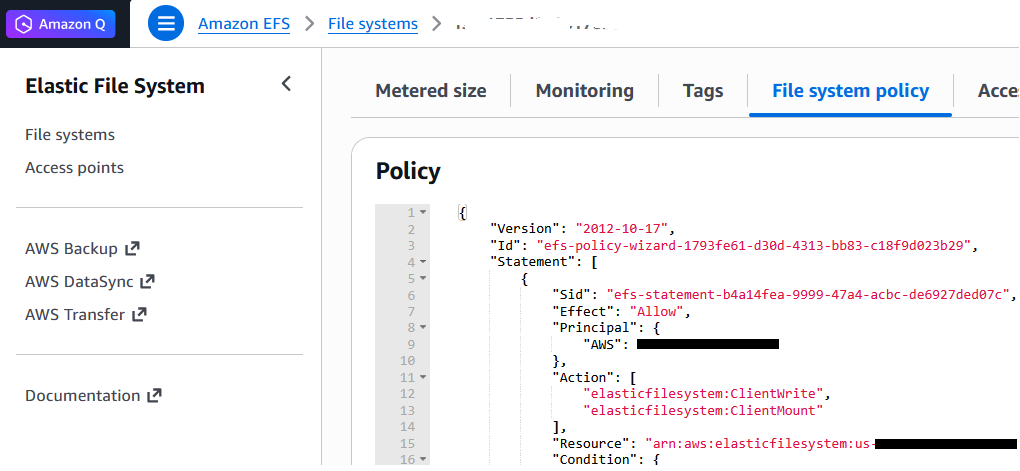
Task: Click line number 2 in the gutter
Action: tap(411, 229)
